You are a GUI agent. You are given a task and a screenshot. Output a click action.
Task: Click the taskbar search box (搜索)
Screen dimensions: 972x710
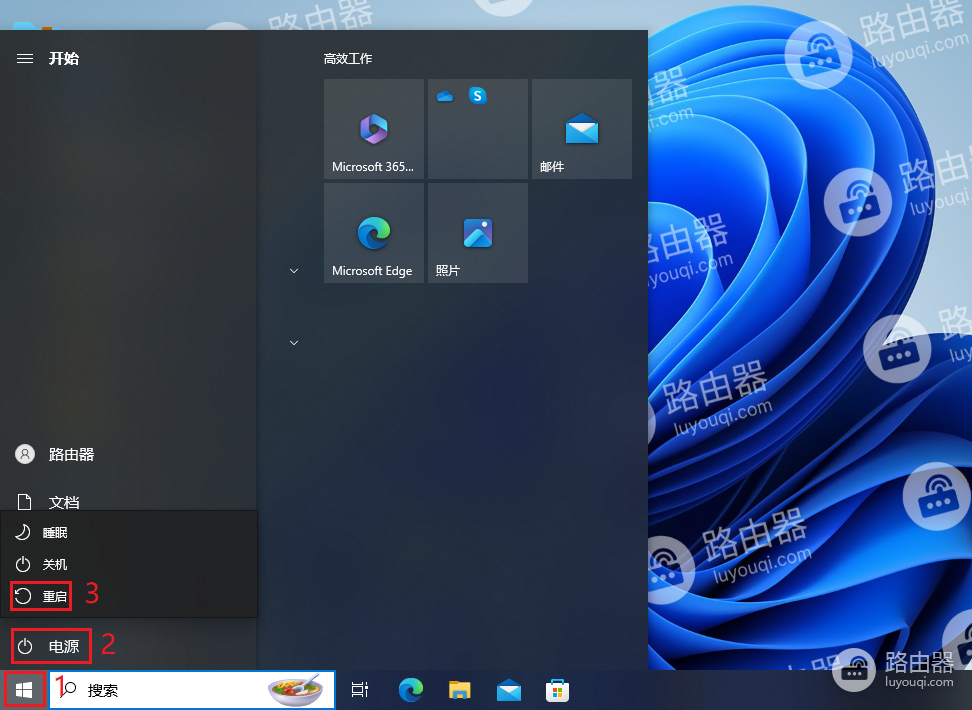coord(192,690)
